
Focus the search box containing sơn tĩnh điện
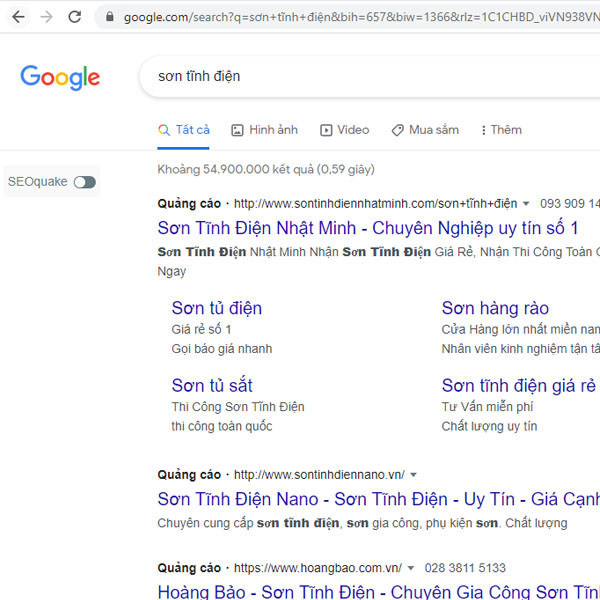(x=369, y=76)
